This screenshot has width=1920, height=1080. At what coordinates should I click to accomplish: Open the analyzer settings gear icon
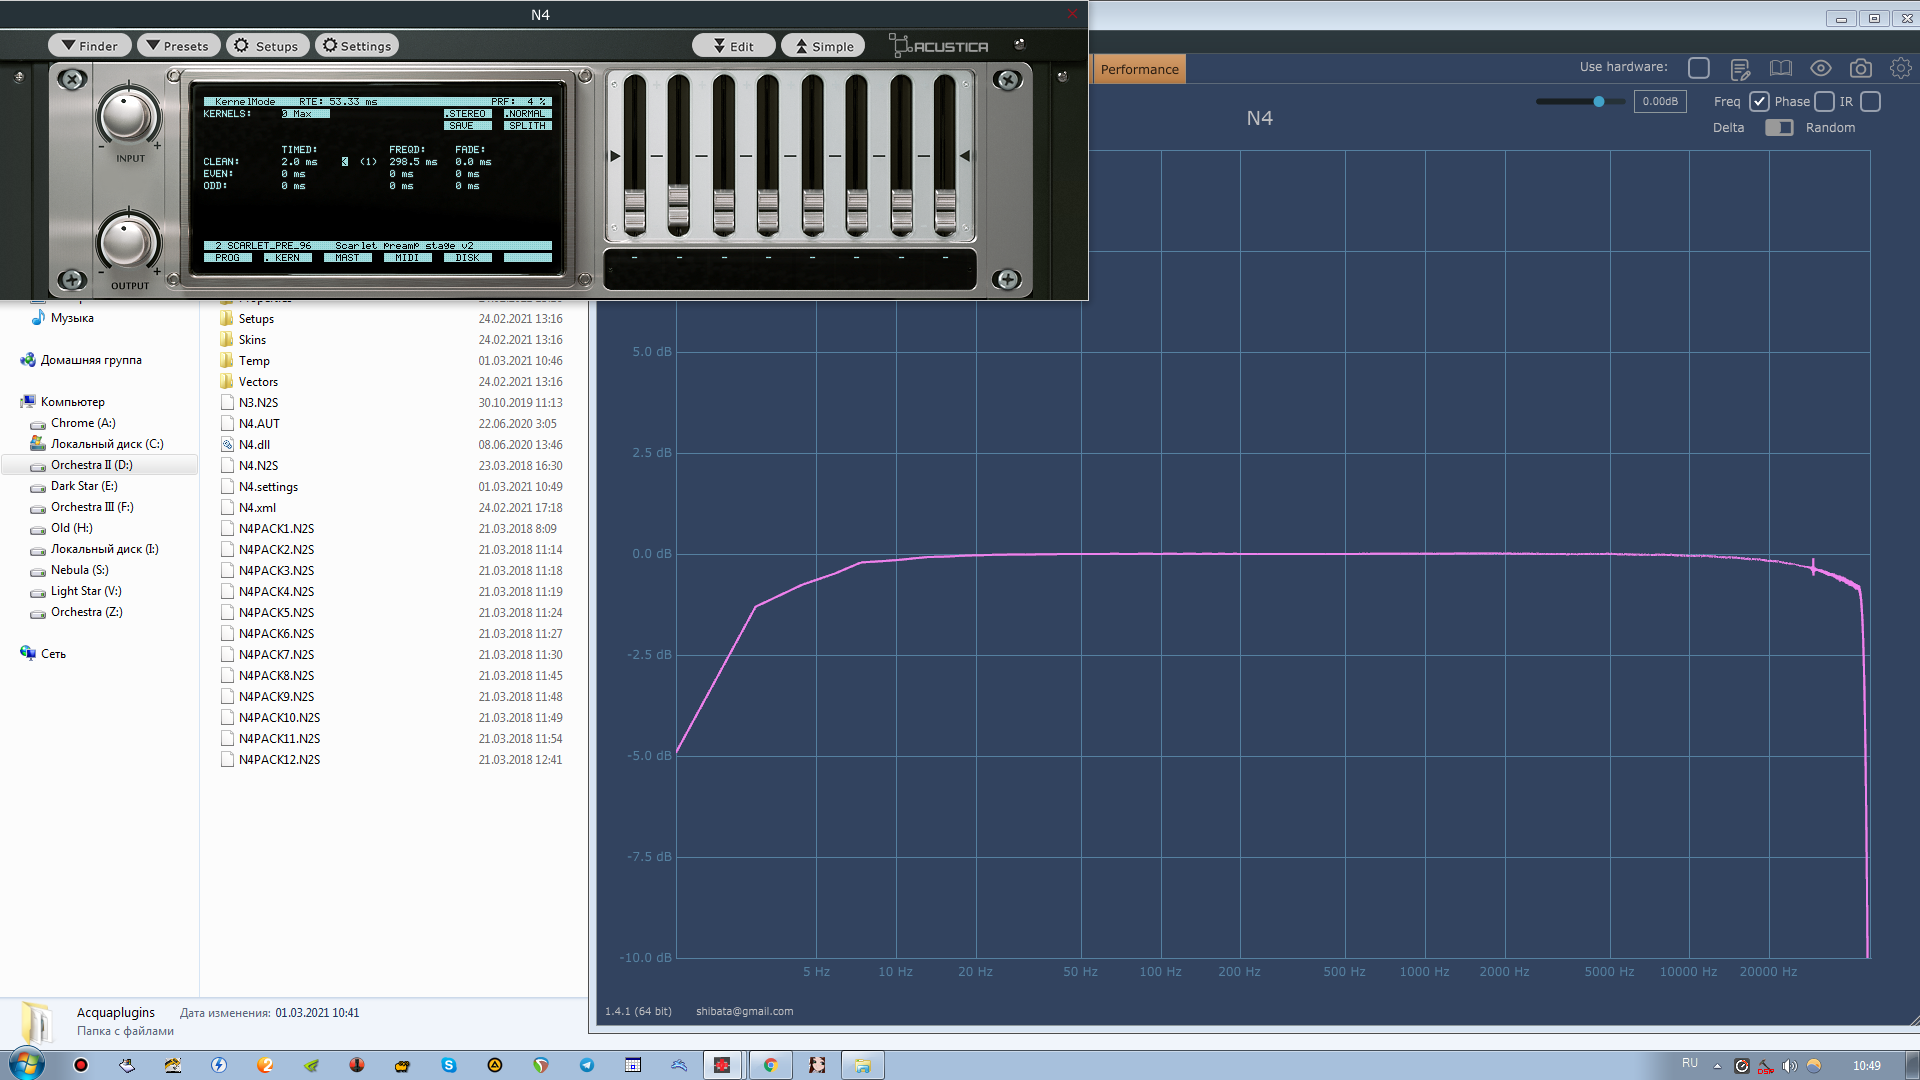coord(1900,68)
